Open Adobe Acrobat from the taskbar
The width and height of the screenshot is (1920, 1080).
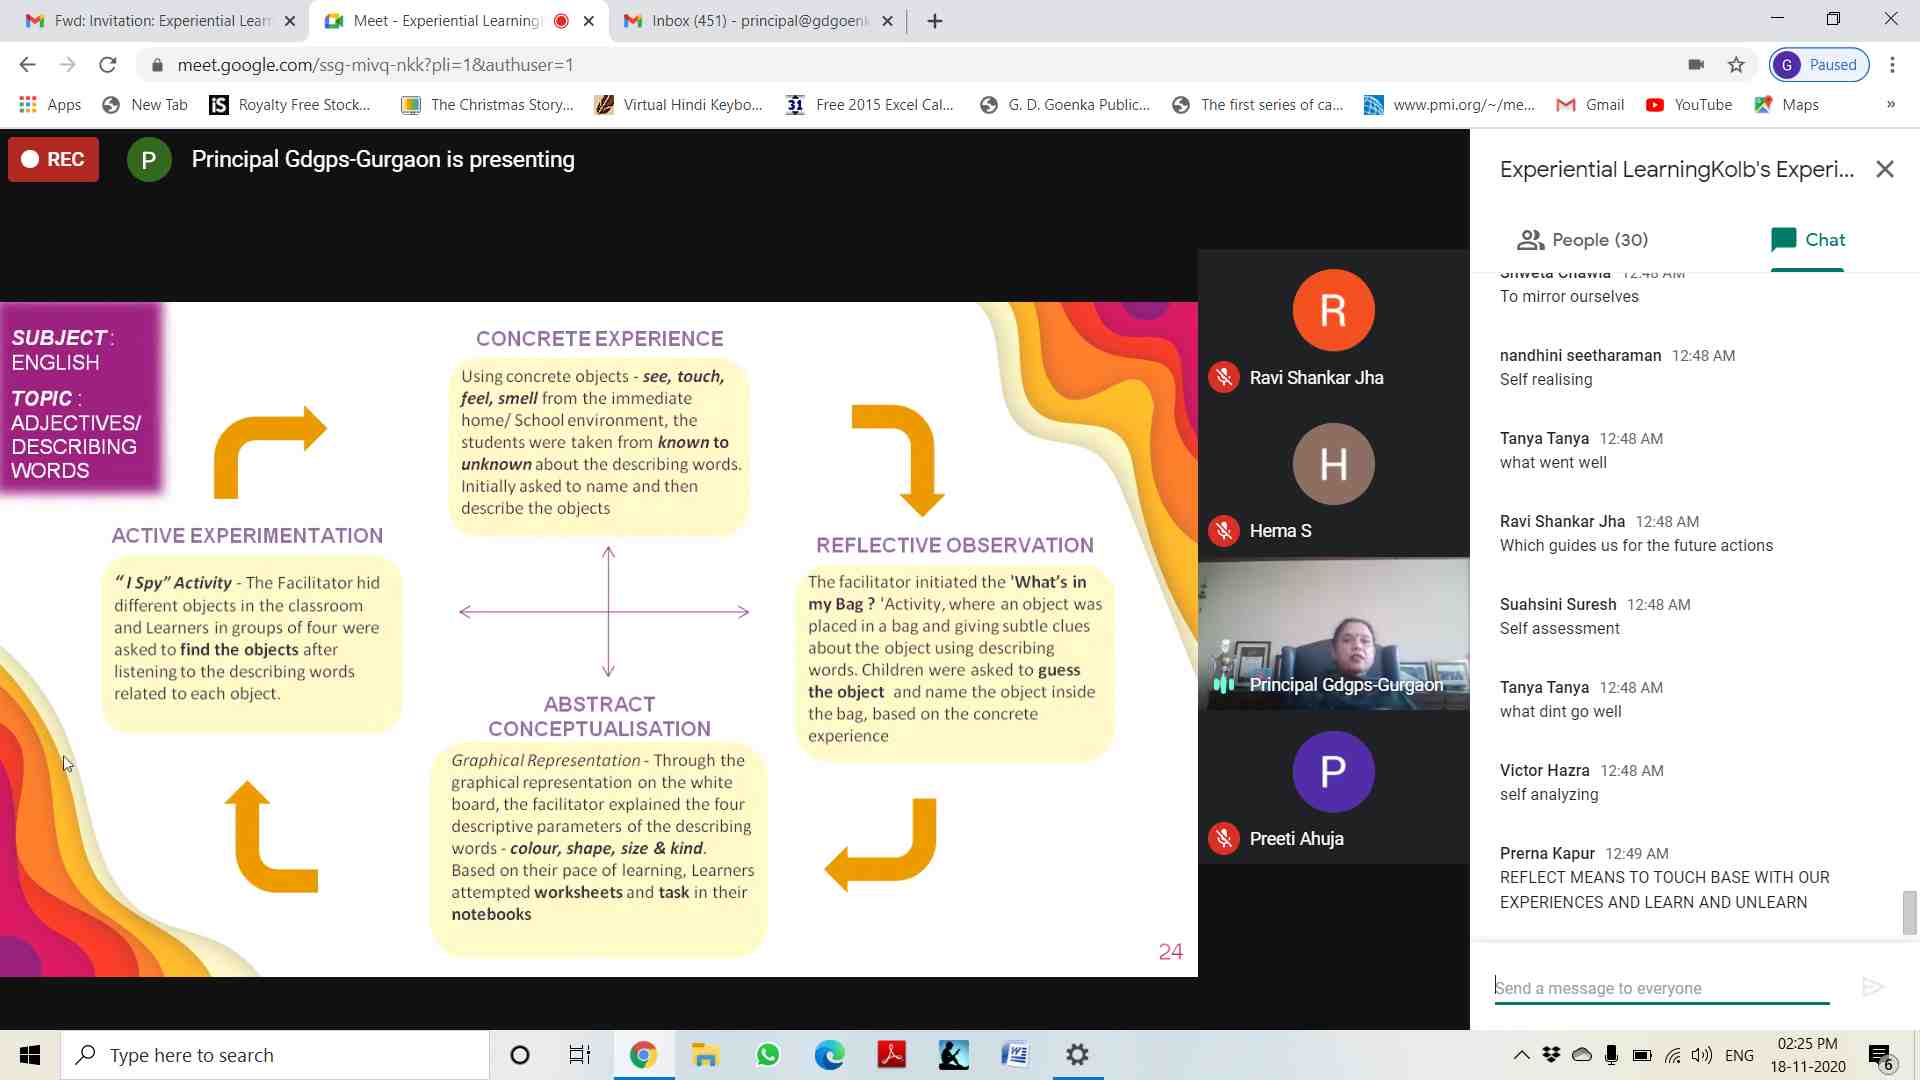coord(891,1055)
